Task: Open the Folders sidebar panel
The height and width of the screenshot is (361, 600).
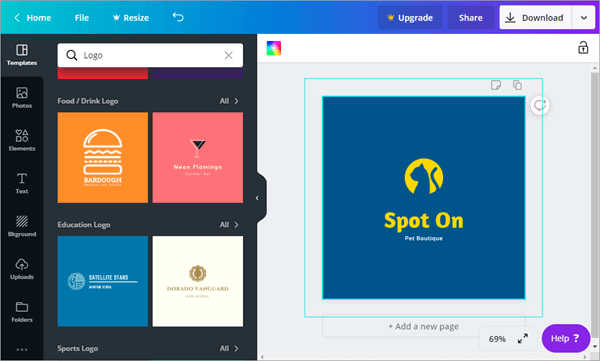Action: [22, 312]
